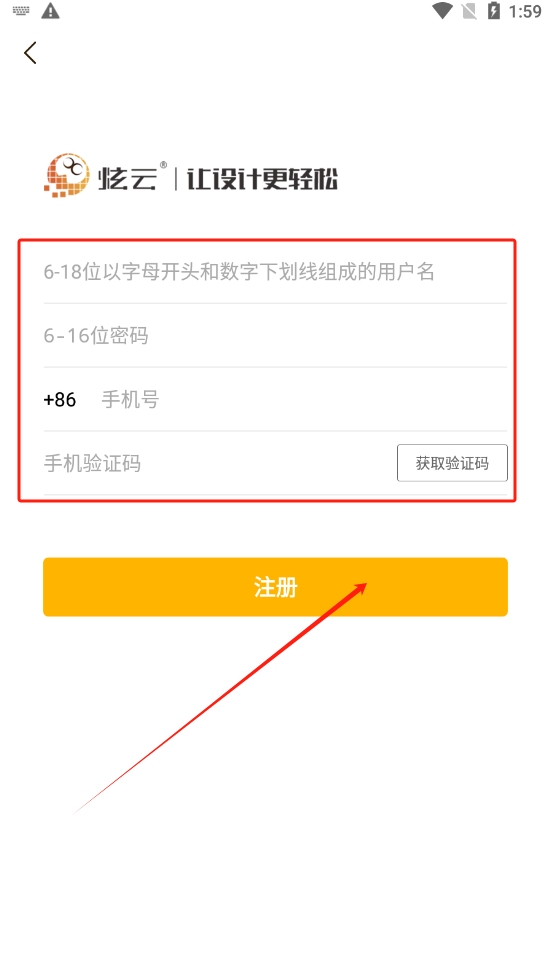Tap the warning triangle status icon
Image resolution: width=549 pixels, height=974 pixels.
pos(50,11)
